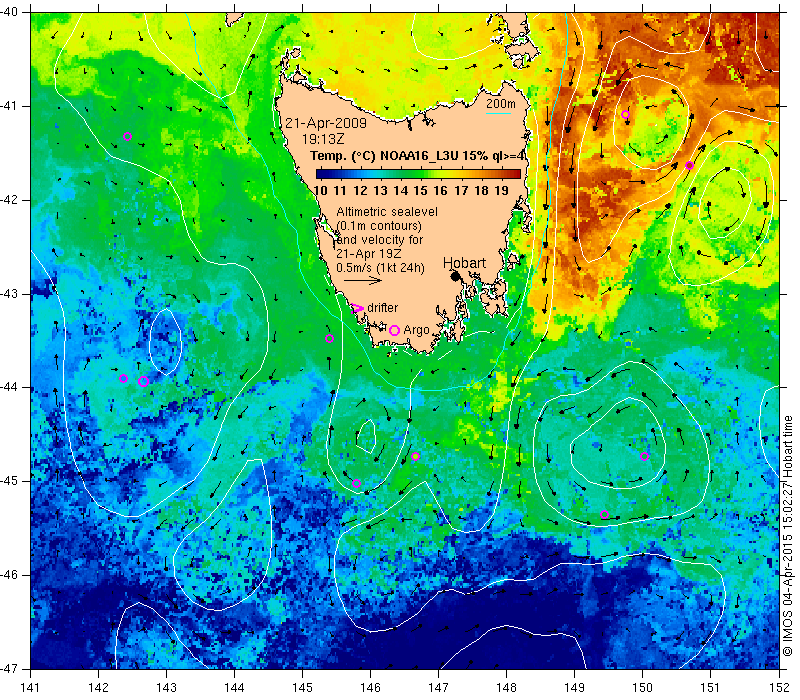Click the '19:13Z' time label
This screenshot has width=800, height=700.
click(x=323, y=139)
